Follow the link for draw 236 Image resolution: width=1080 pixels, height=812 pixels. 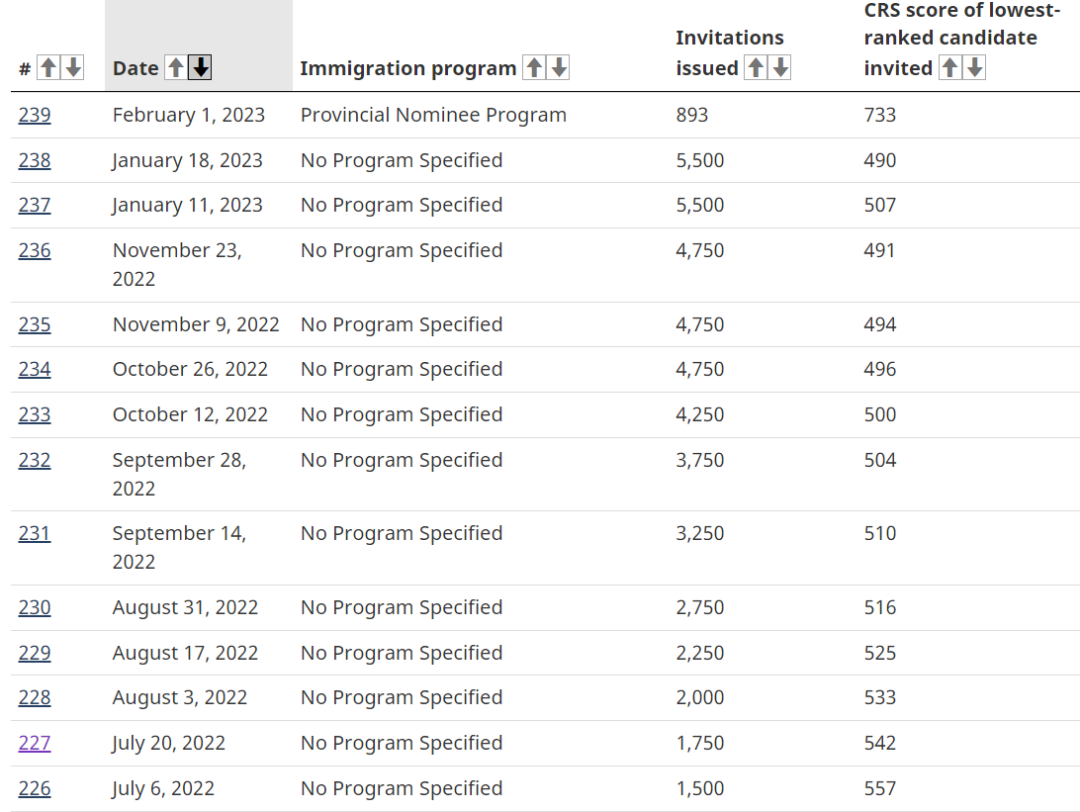point(34,250)
